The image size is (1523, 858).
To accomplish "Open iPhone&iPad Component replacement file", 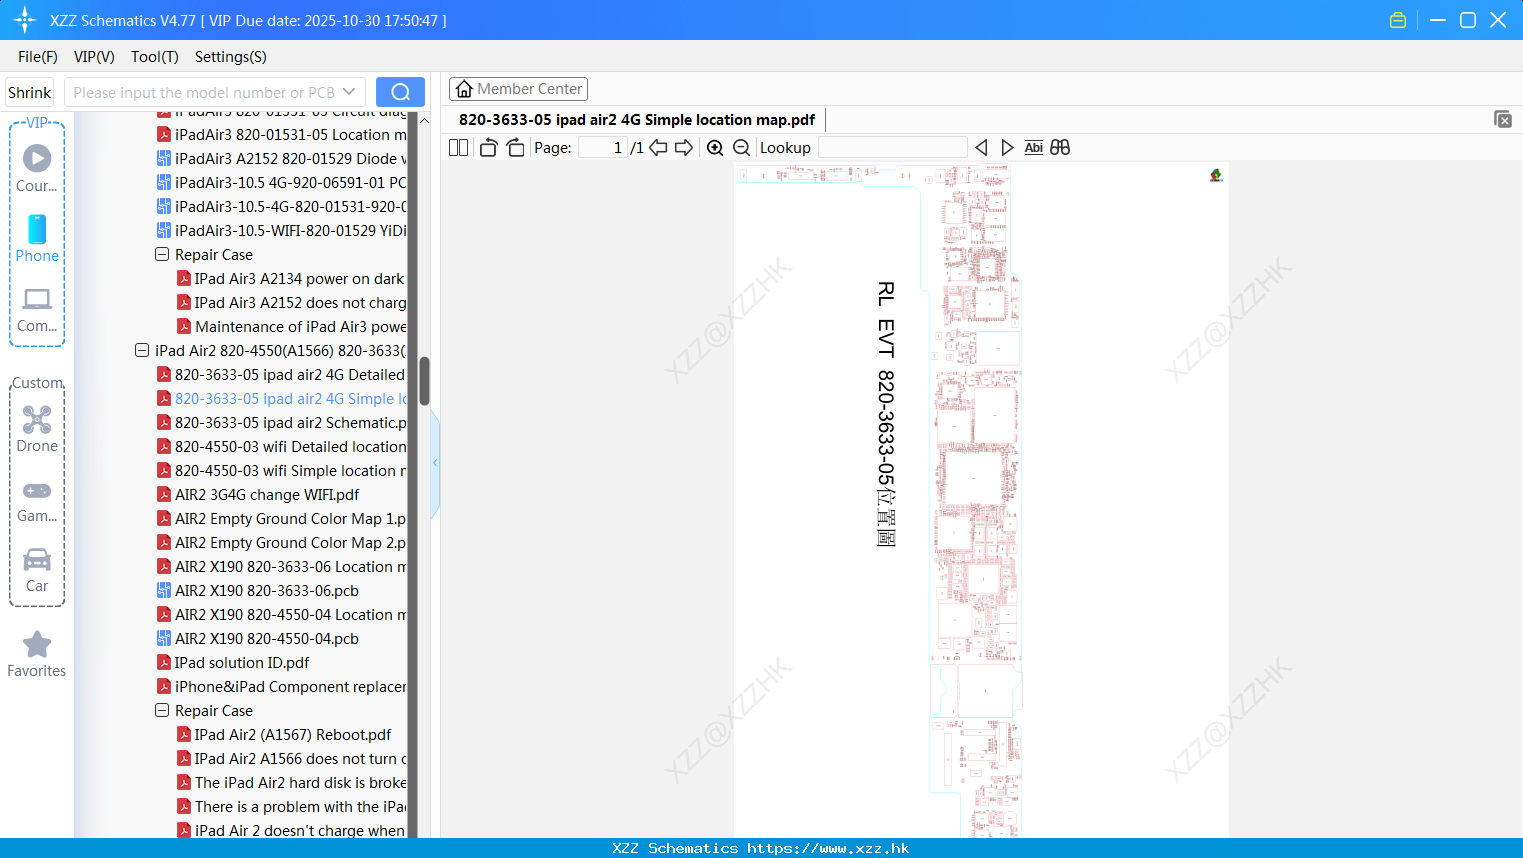I will pos(282,687).
